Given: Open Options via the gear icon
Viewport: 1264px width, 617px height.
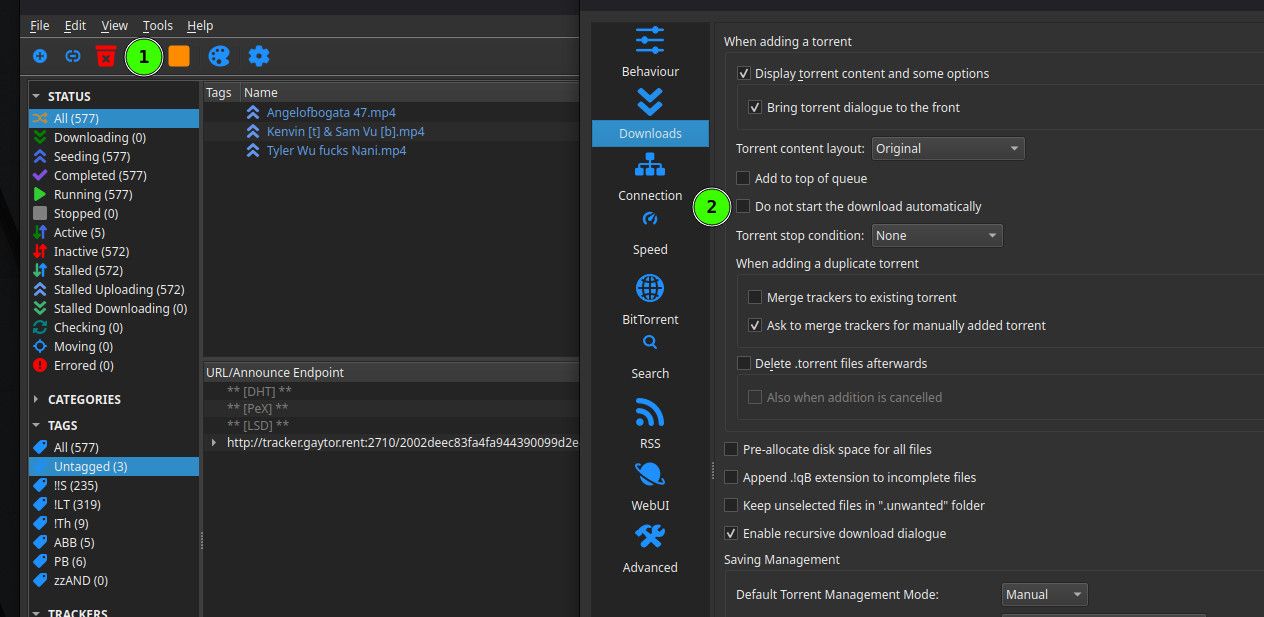Looking at the screenshot, I should [x=259, y=57].
